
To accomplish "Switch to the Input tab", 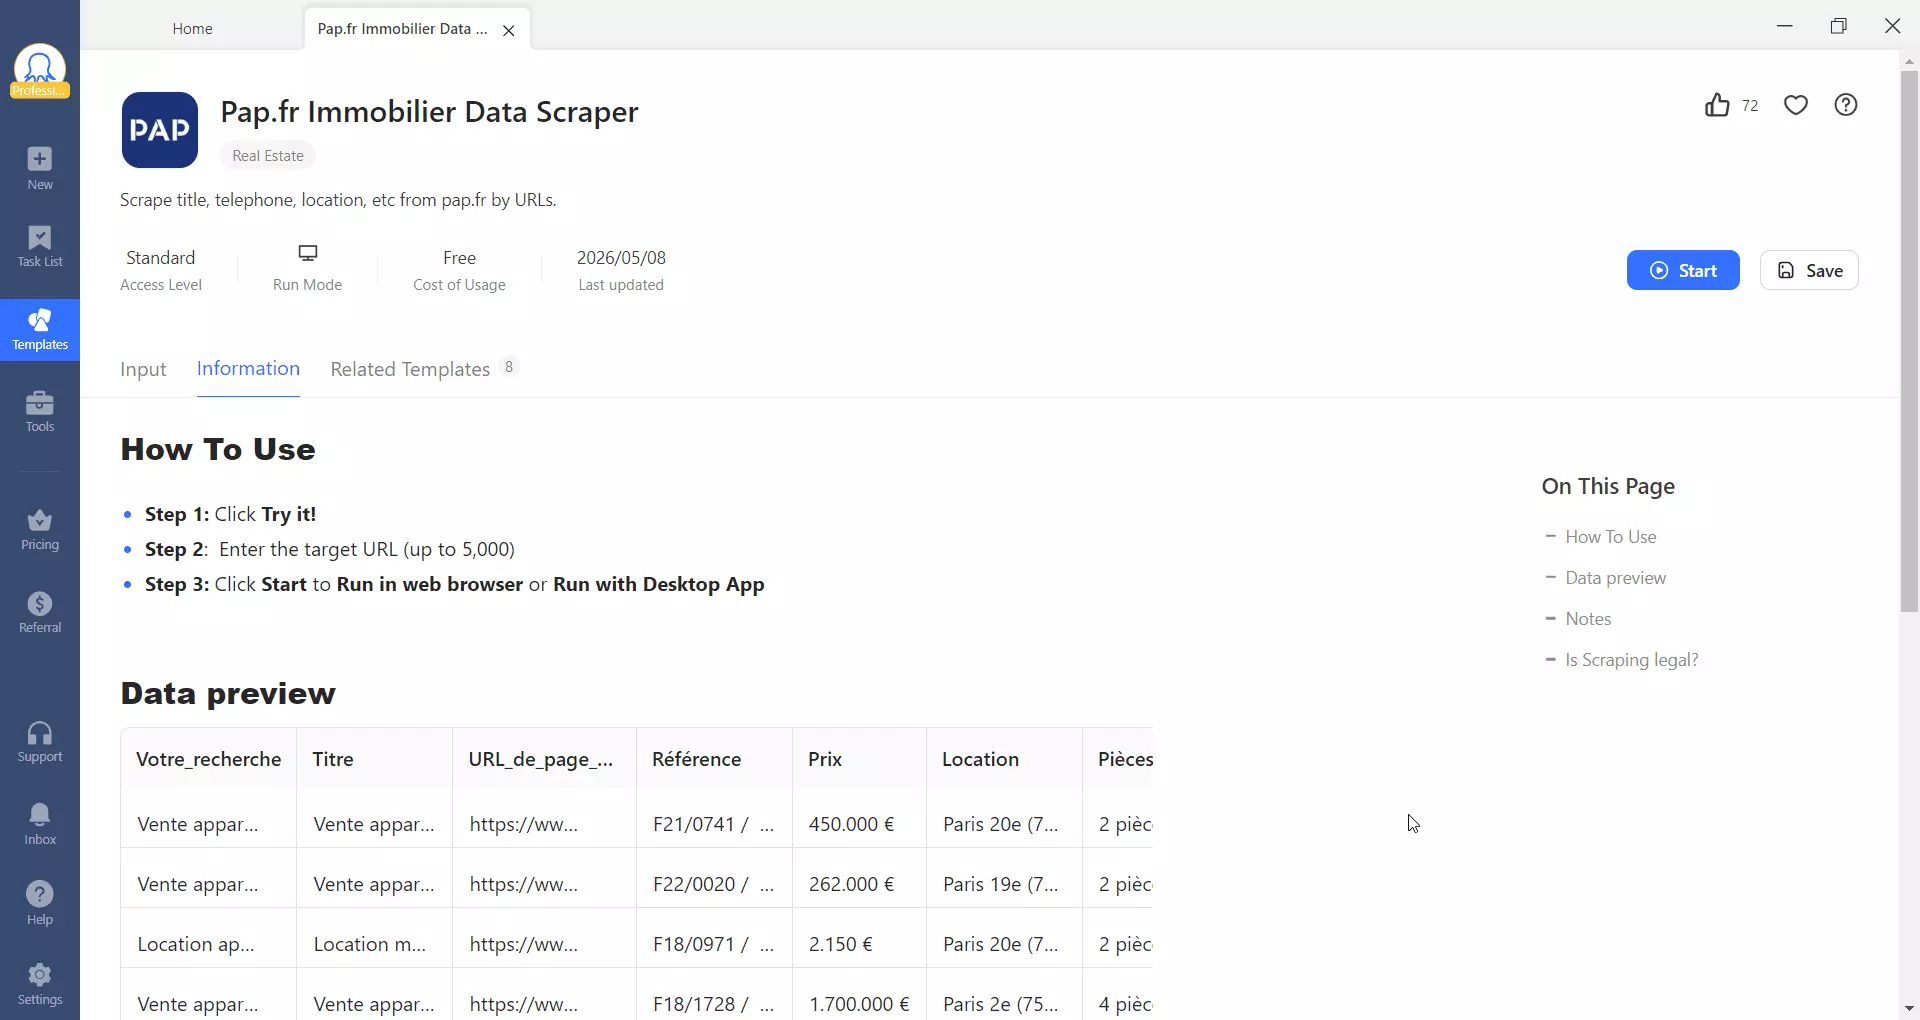I will (143, 370).
